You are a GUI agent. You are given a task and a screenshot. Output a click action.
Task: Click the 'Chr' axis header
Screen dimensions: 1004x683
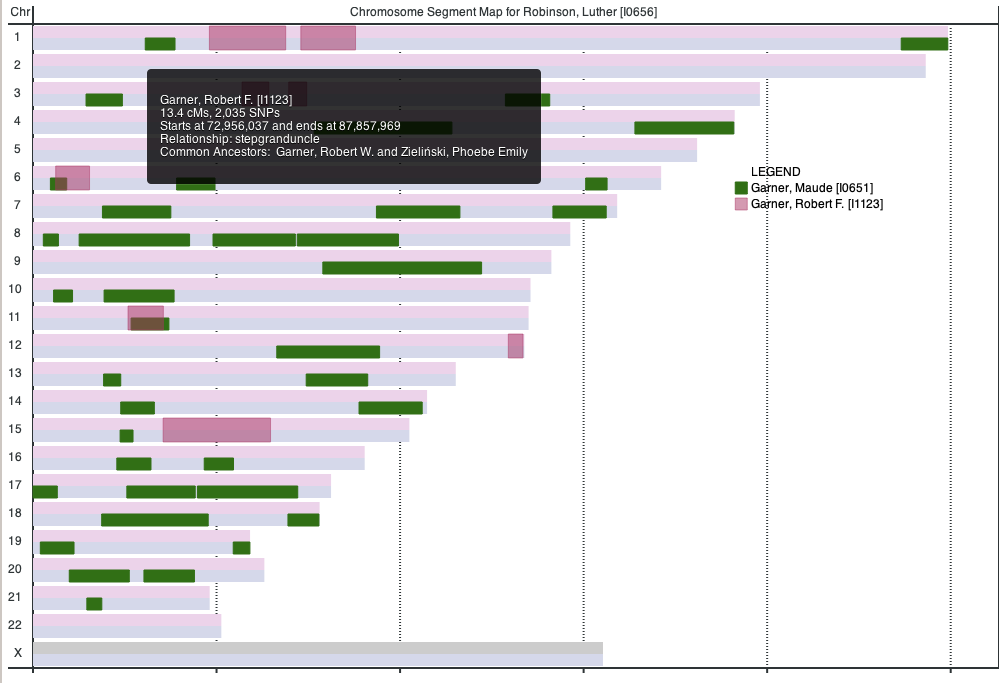(x=20, y=12)
